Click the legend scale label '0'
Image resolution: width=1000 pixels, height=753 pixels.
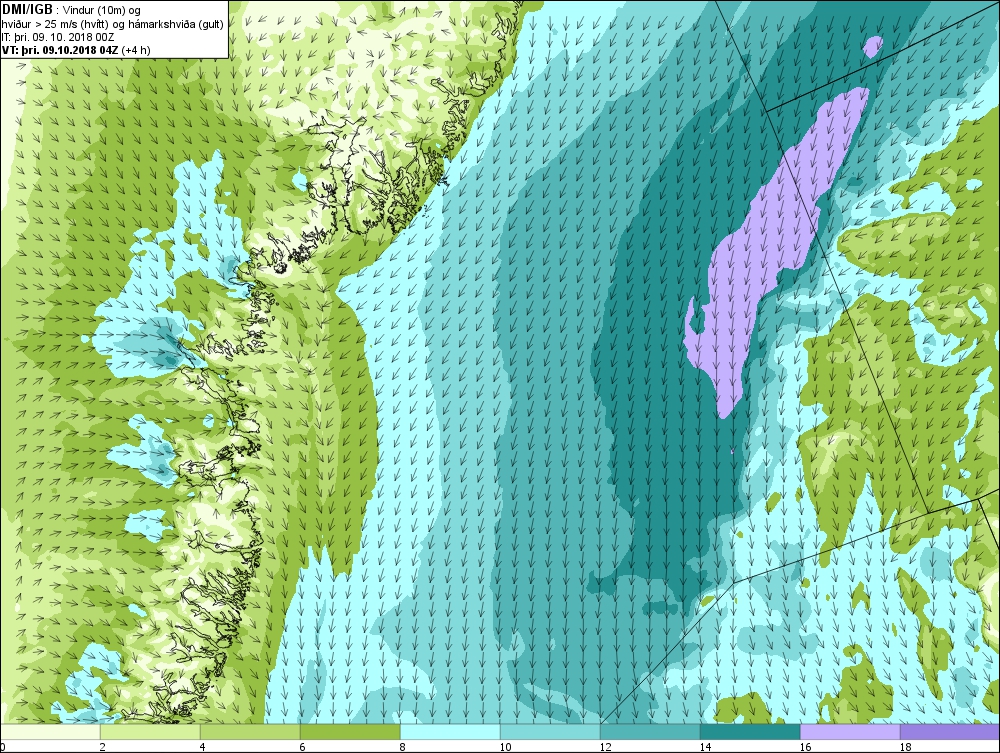[3, 747]
